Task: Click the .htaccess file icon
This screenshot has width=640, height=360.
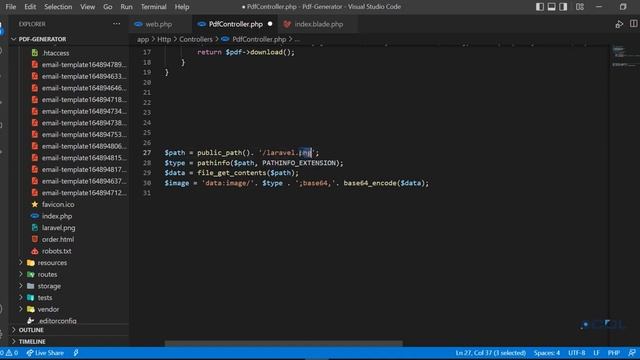Action: coord(35,53)
